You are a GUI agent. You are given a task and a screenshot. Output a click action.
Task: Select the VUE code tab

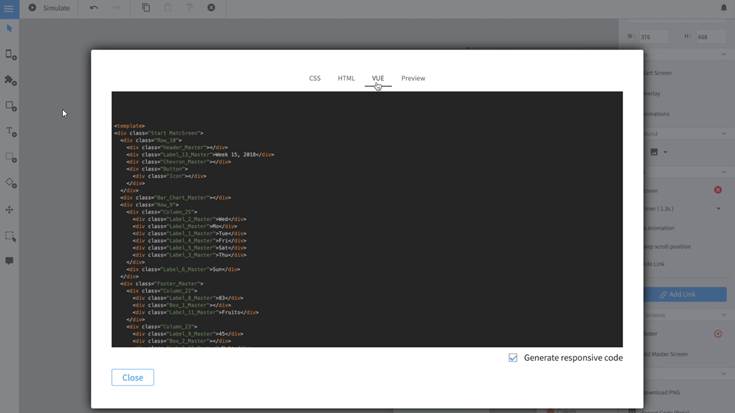pyautogui.click(x=378, y=78)
